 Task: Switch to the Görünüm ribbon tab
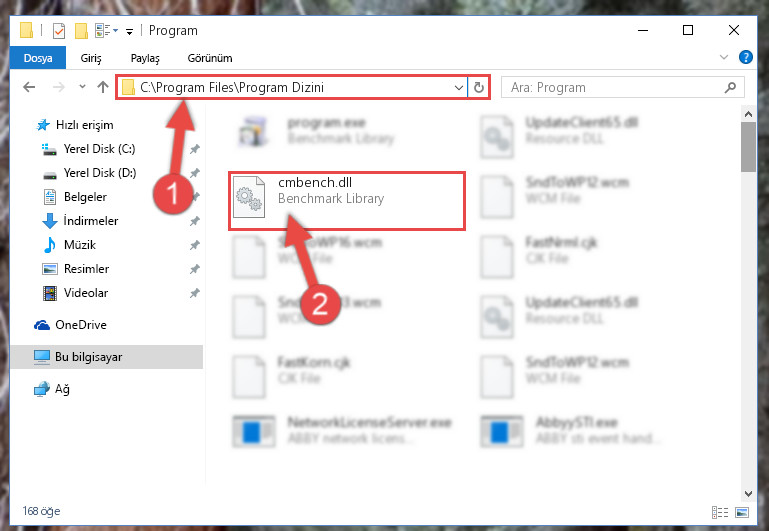click(x=210, y=58)
